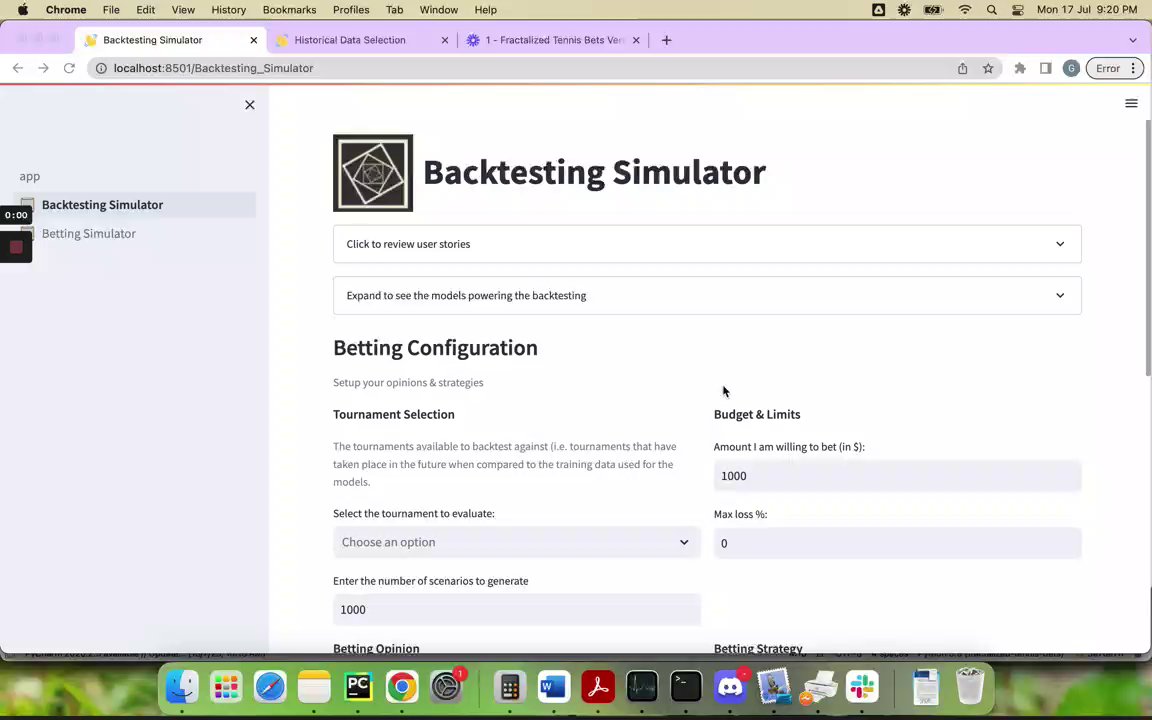This screenshot has height=720, width=1152.
Task: Open Launchpad from the dock
Action: pos(226,687)
